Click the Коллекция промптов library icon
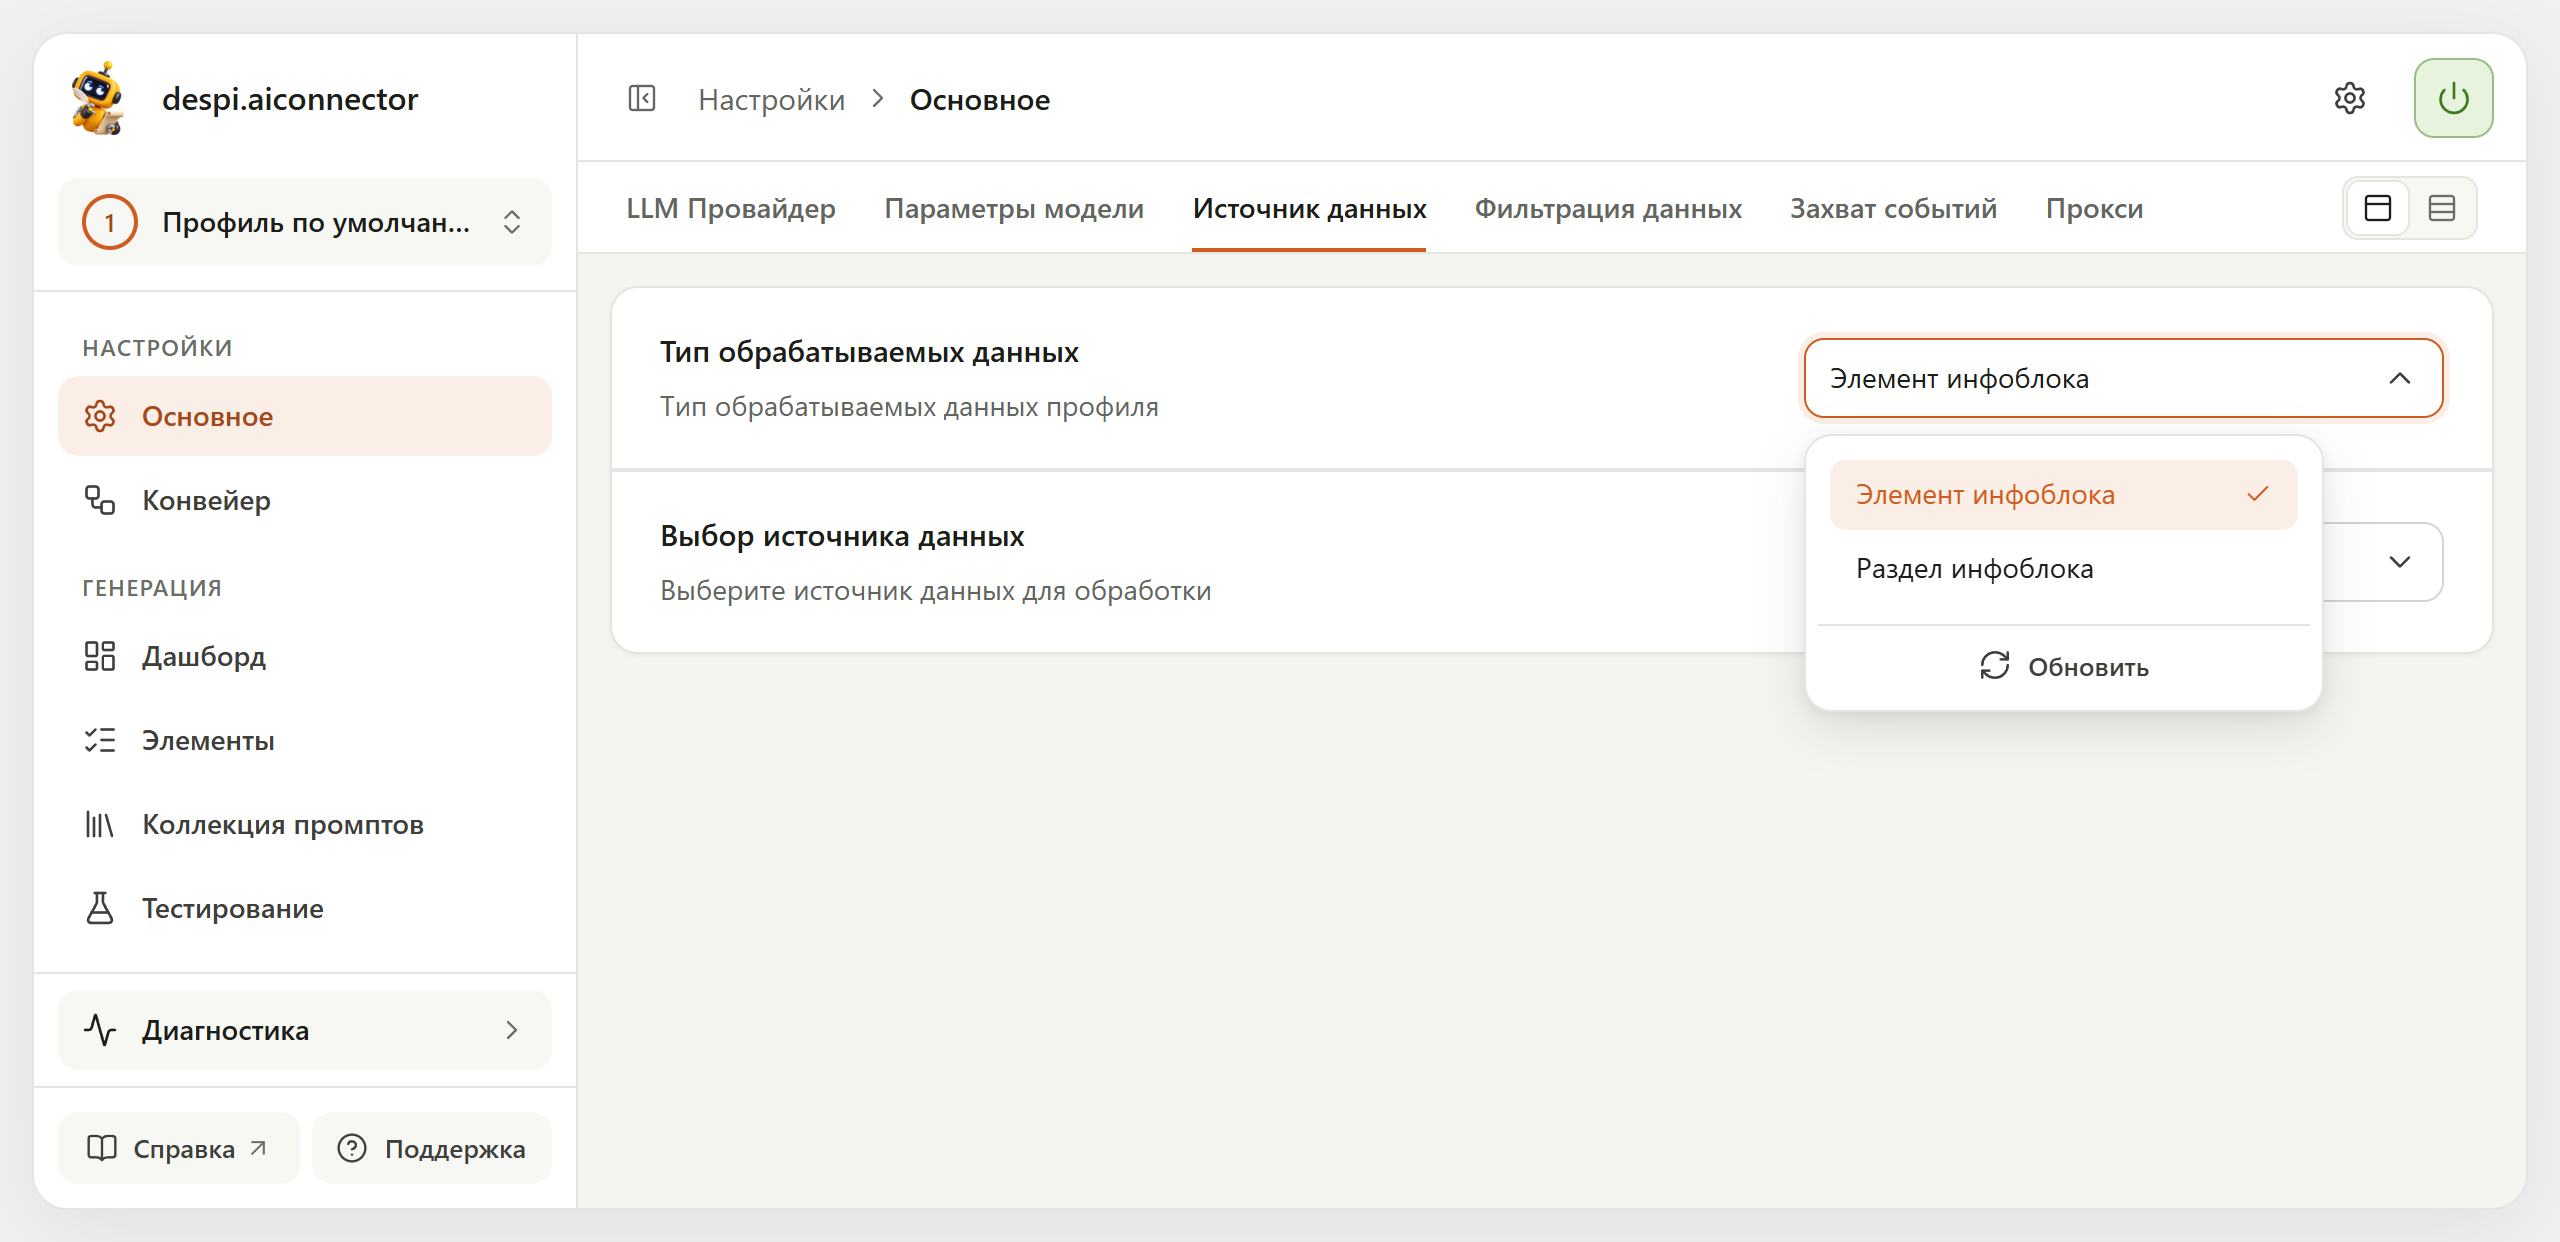The height and width of the screenshot is (1242, 2560). point(100,824)
